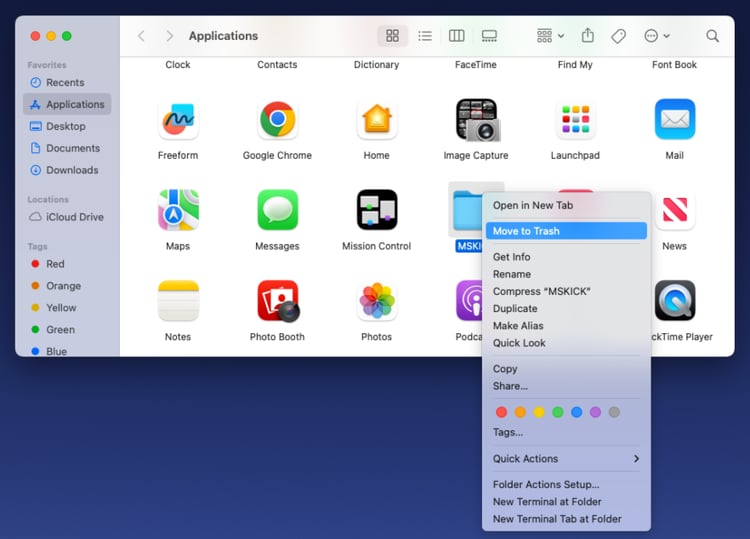Open Recents in the sidebar
Viewport: 750px width, 539px height.
pos(67,82)
